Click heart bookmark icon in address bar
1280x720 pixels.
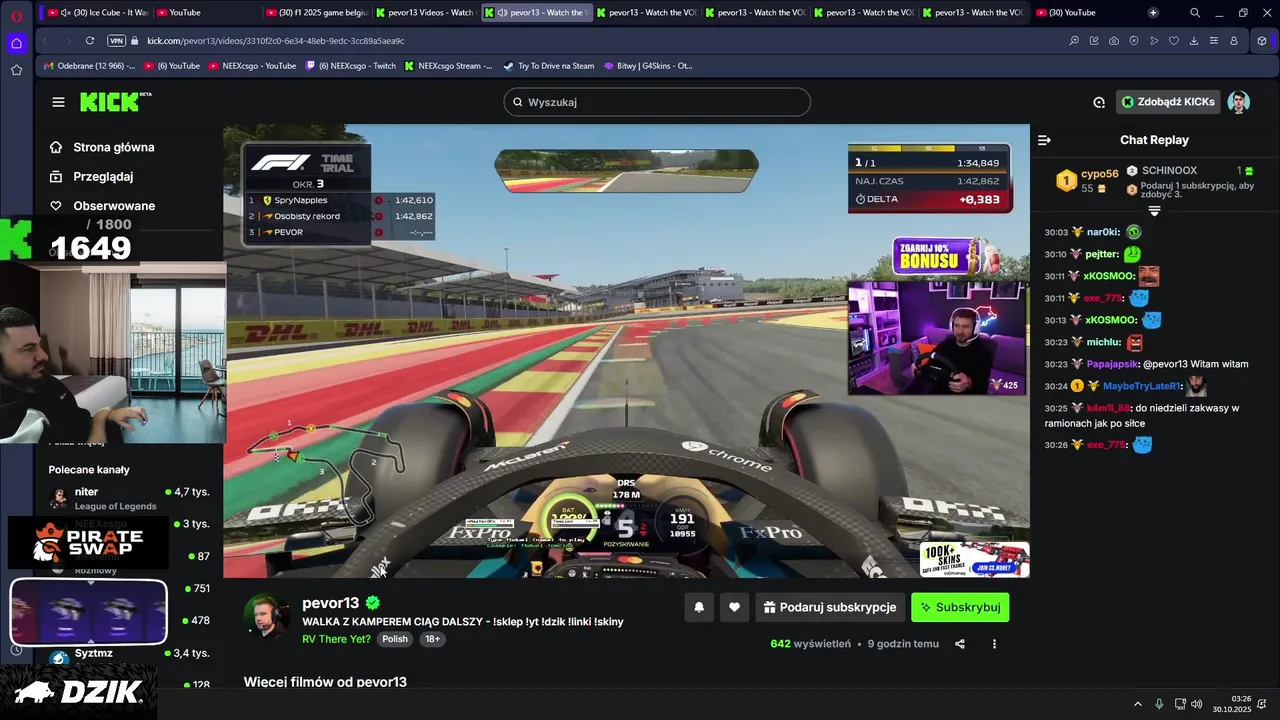pyautogui.click(x=1174, y=41)
